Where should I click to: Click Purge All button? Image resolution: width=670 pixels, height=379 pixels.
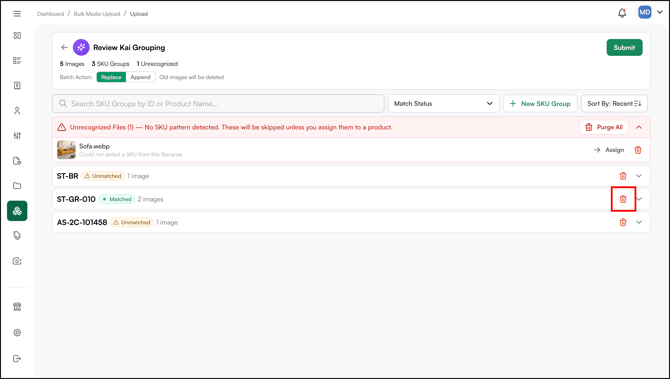coord(604,127)
